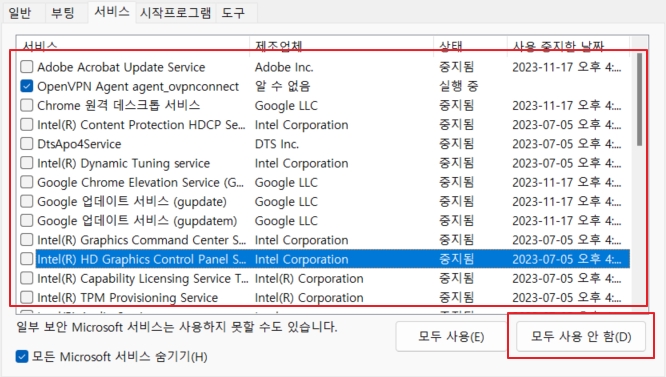Sort by the 제조업체 column header
666x377 pixels.
coord(341,45)
